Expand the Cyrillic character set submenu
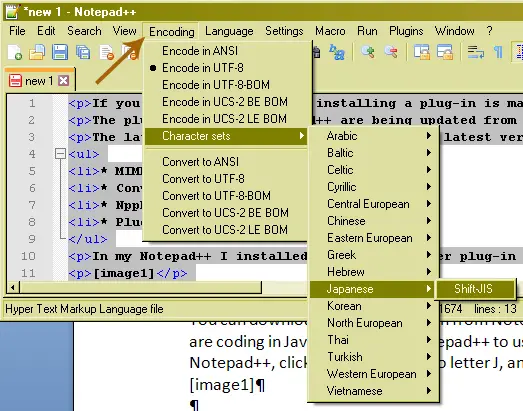Screen dimensions: 523x411 tap(373, 187)
